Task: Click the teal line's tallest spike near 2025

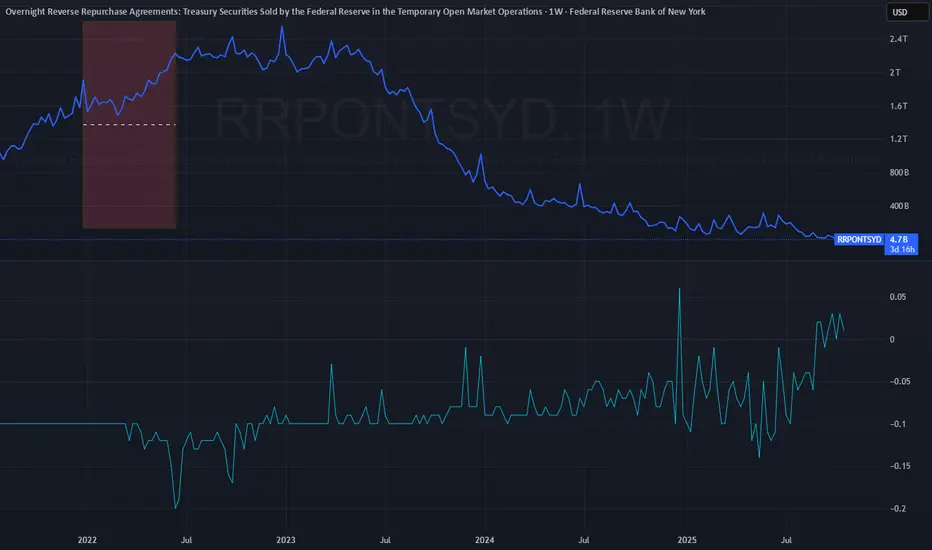Action: [x=679, y=291]
